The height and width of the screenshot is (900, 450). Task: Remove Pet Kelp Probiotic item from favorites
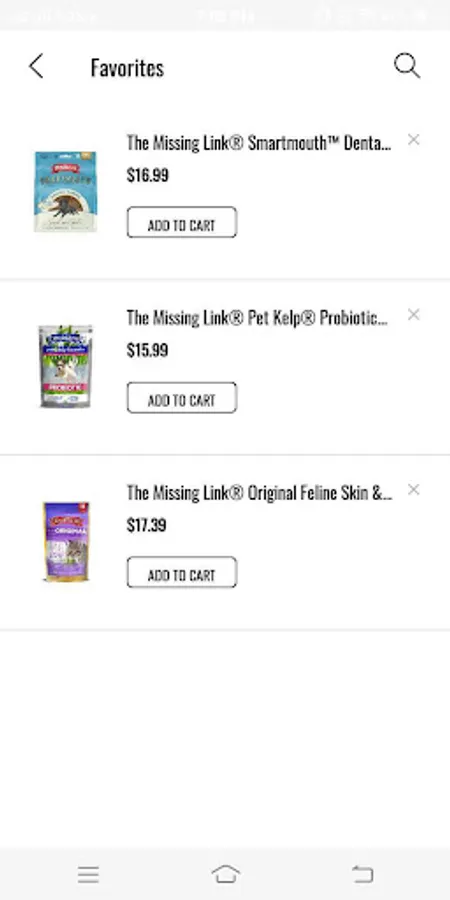coord(413,315)
